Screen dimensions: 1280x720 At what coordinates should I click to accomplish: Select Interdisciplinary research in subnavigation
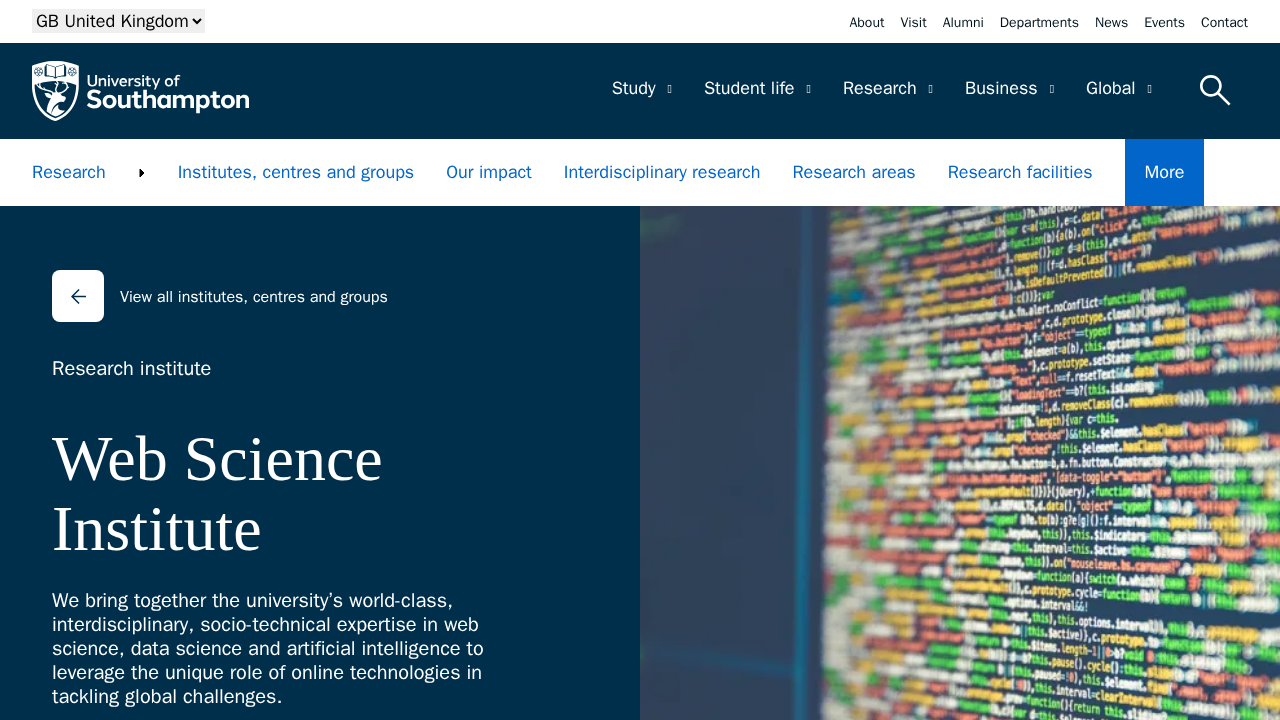tap(662, 172)
